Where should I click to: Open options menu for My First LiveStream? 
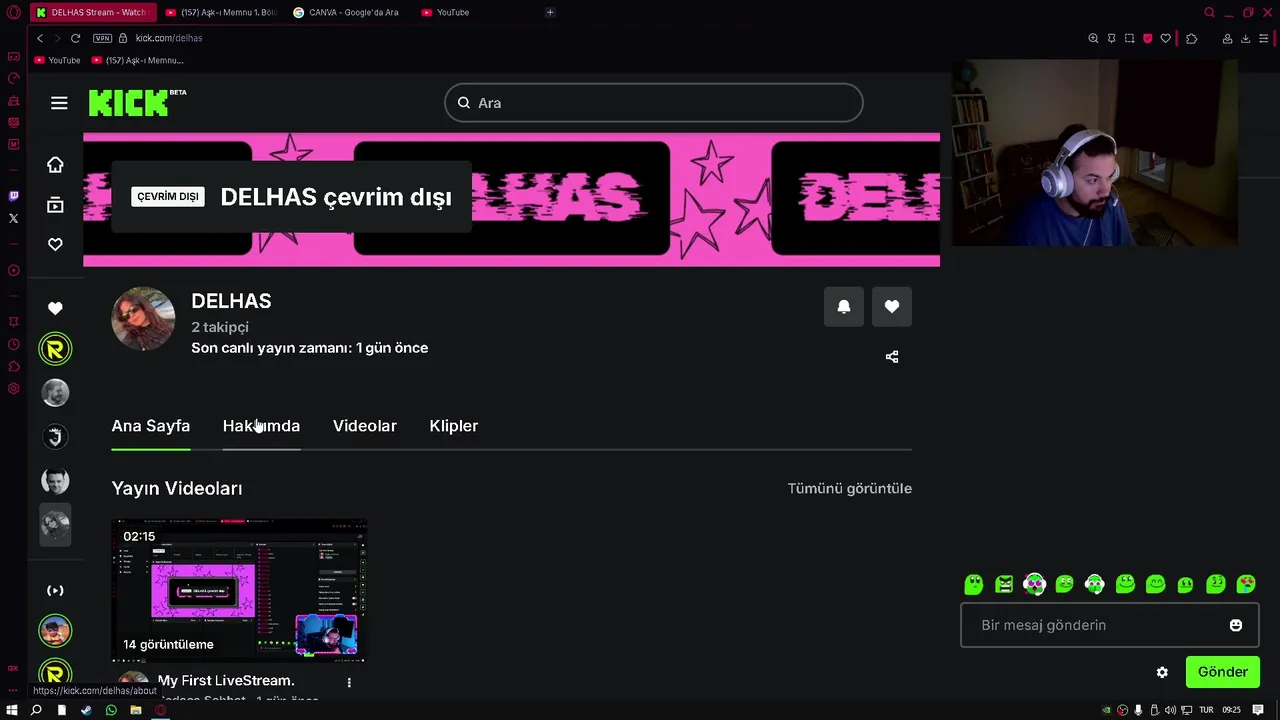(x=349, y=682)
